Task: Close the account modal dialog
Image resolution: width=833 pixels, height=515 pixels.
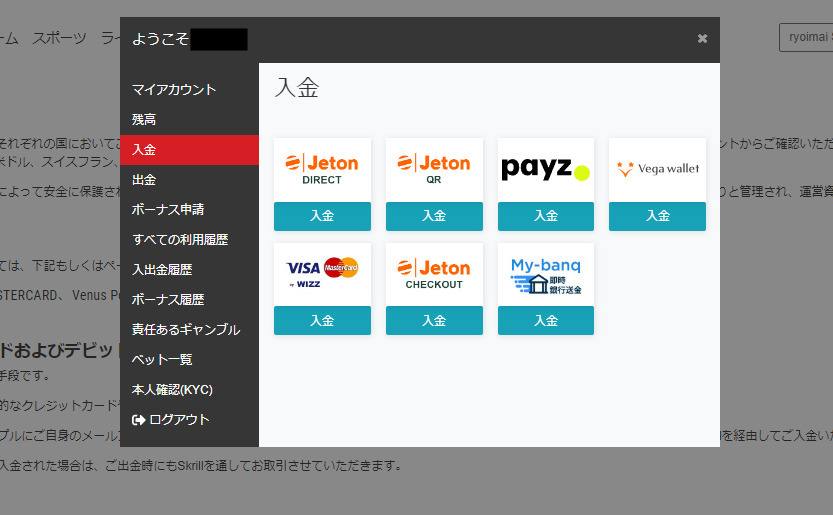Action: click(x=702, y=38)
